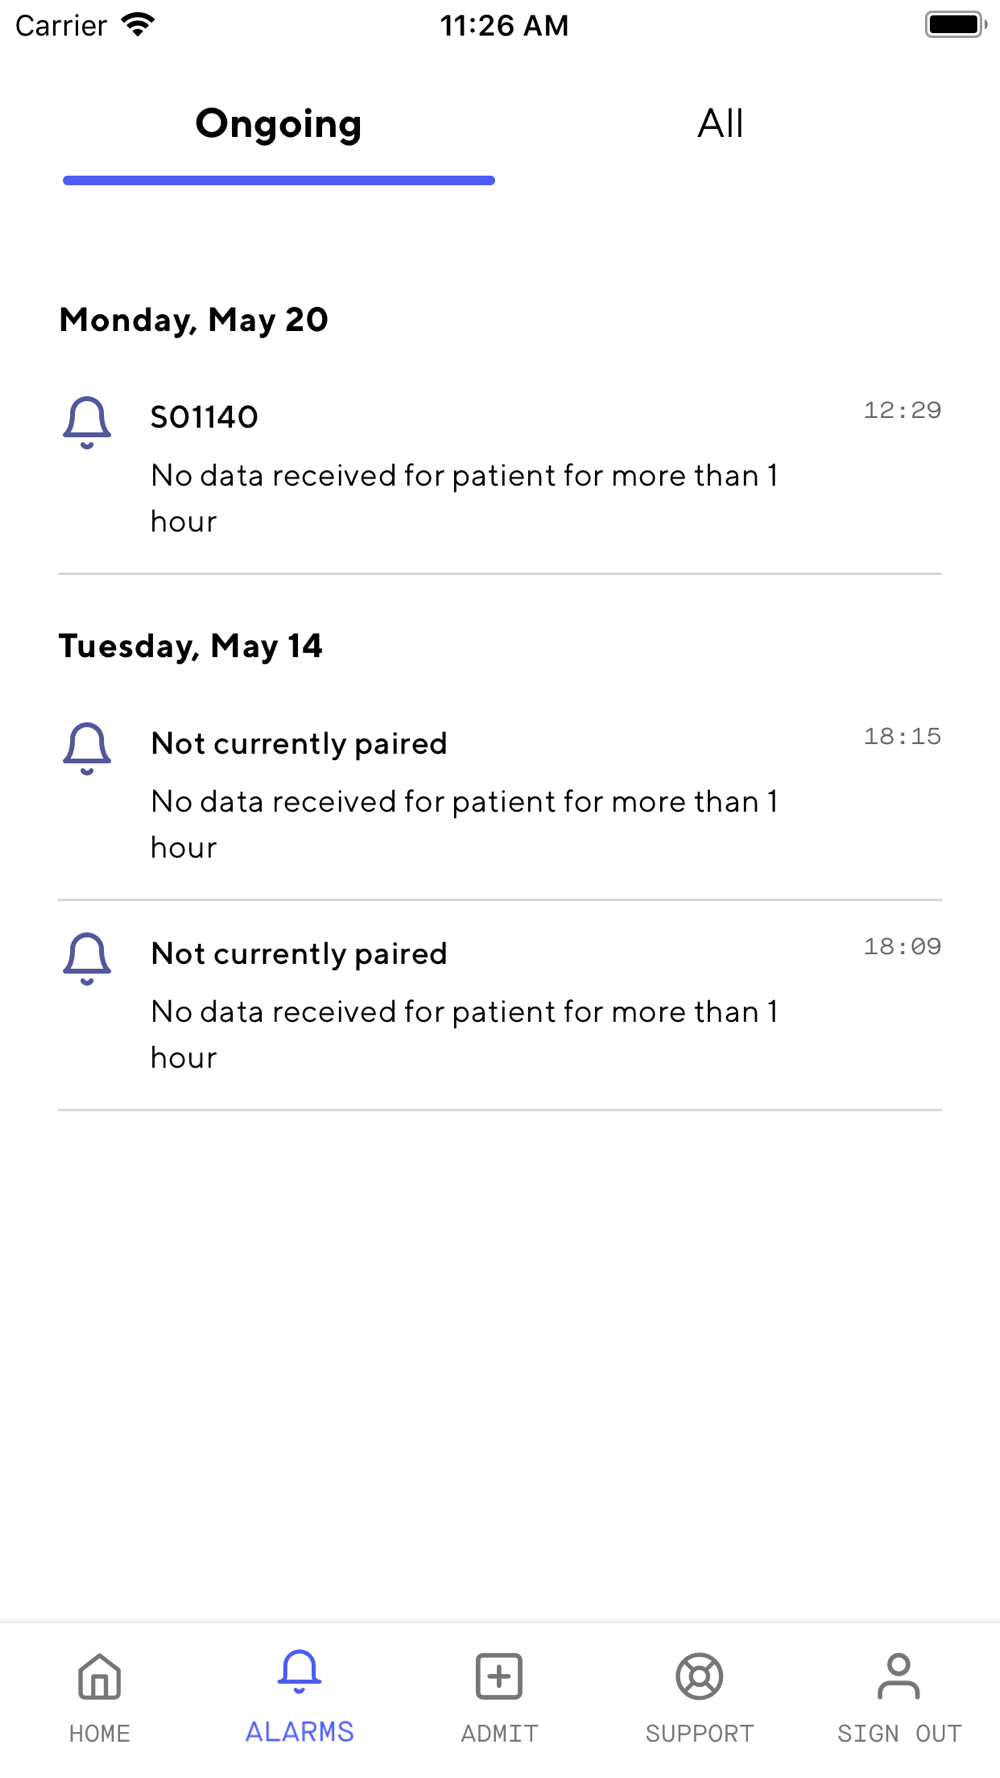
Task: Open the Admit plus icon
Action: (x=499, y=1677)
